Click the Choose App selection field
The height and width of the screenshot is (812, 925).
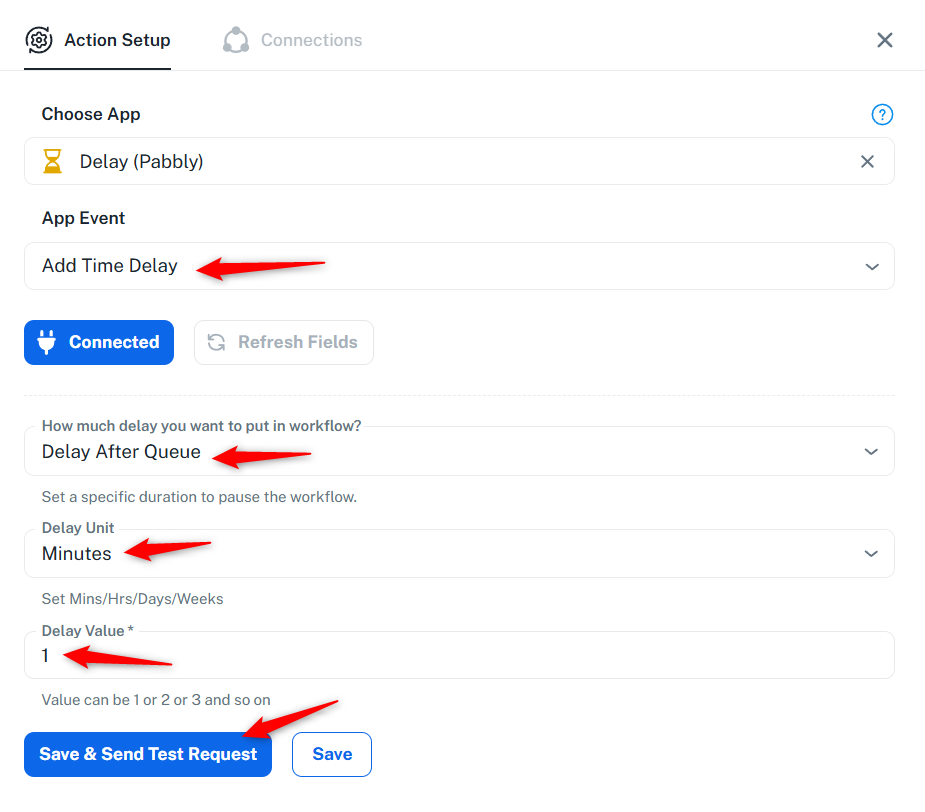(x=459, y=161)
